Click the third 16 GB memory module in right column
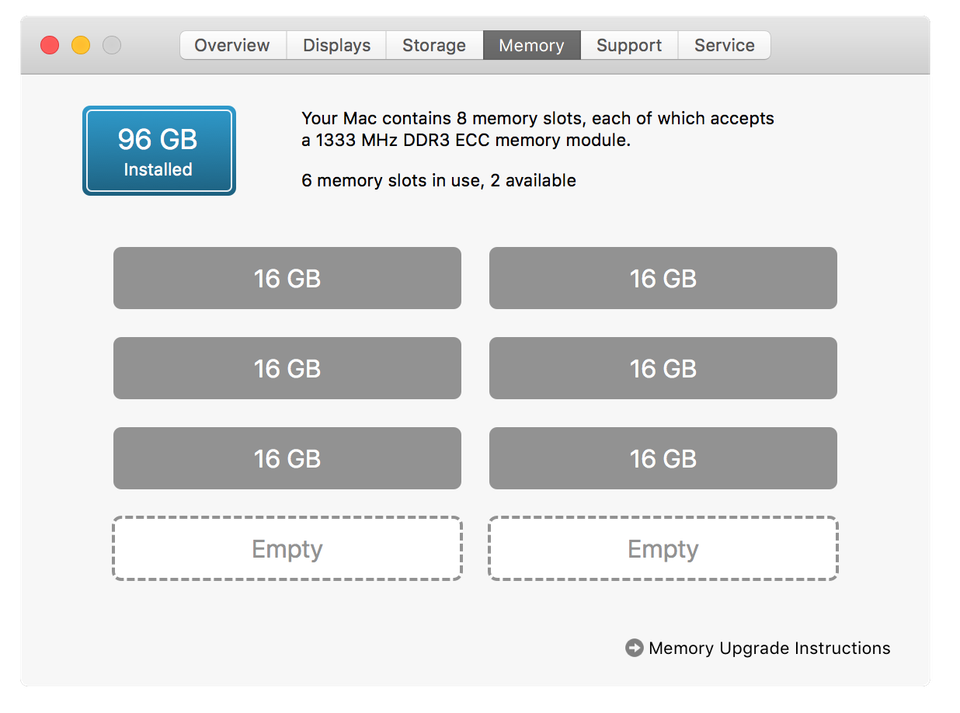960x713 pixels. coord(663,458)
